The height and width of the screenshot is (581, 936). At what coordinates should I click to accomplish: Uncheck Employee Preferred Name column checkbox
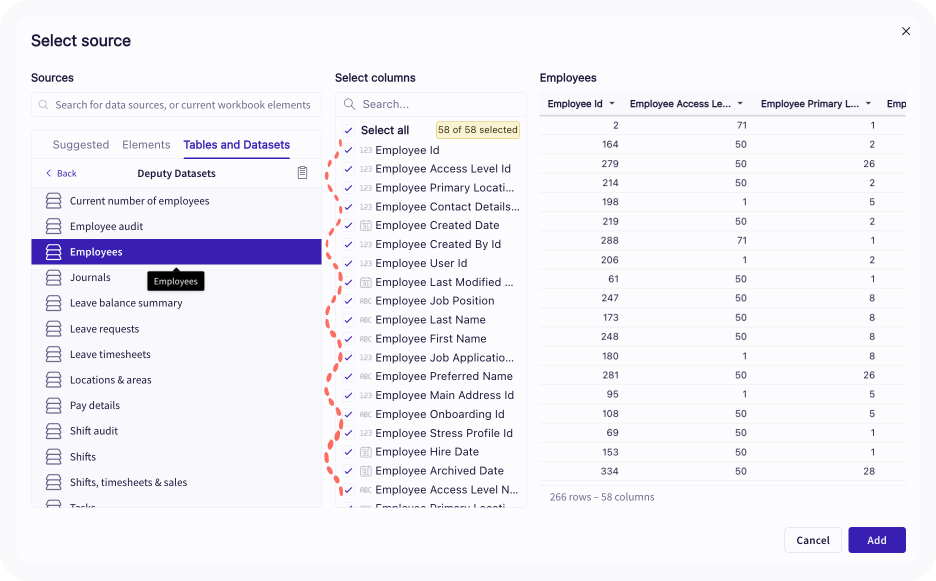[x=349, y=376]
